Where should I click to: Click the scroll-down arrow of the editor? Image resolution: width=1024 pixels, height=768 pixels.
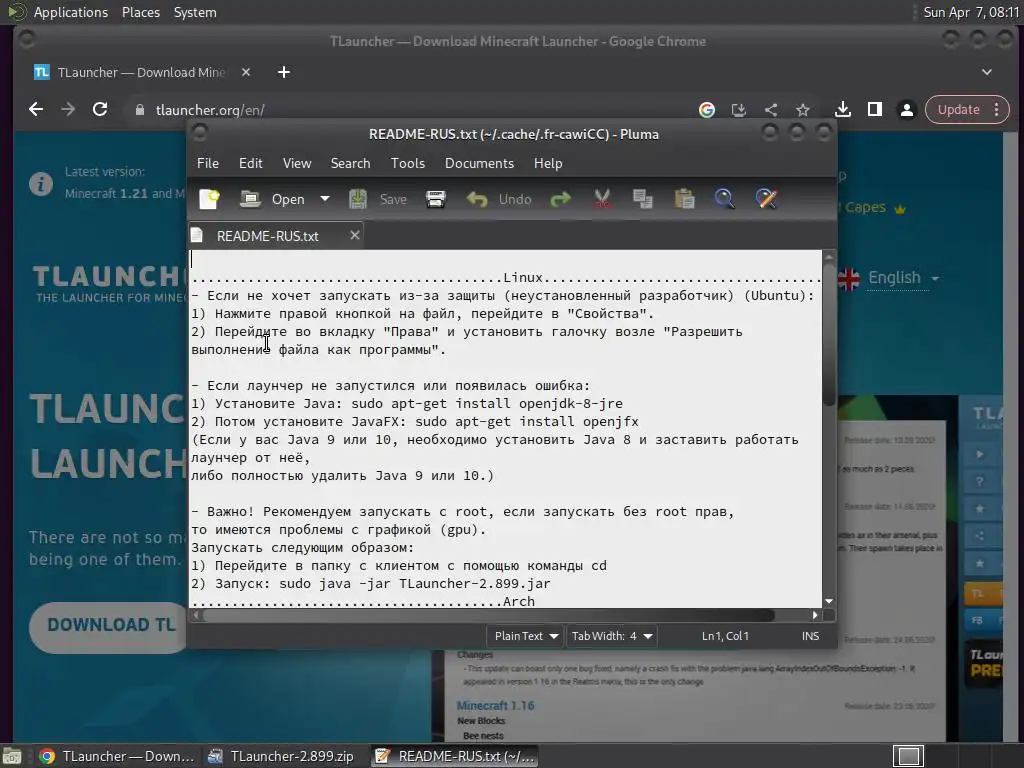point(829,601)
